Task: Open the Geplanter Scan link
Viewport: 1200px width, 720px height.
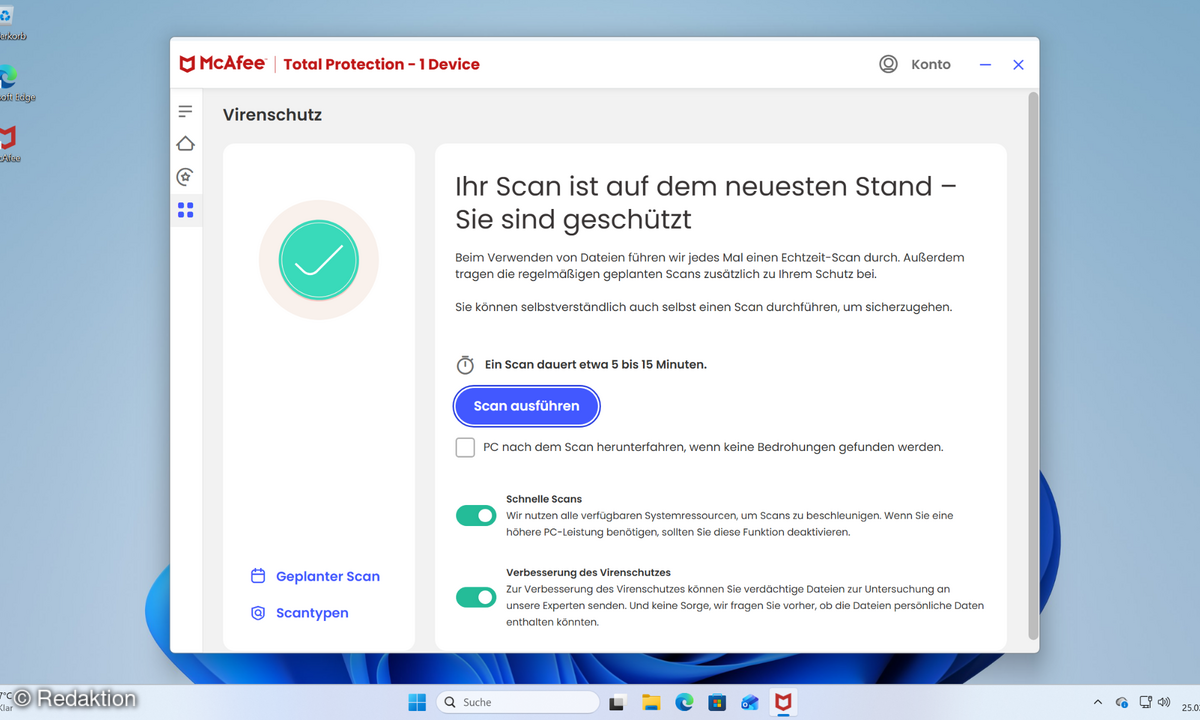Action: pyautogui.click(x=328, y=576)
